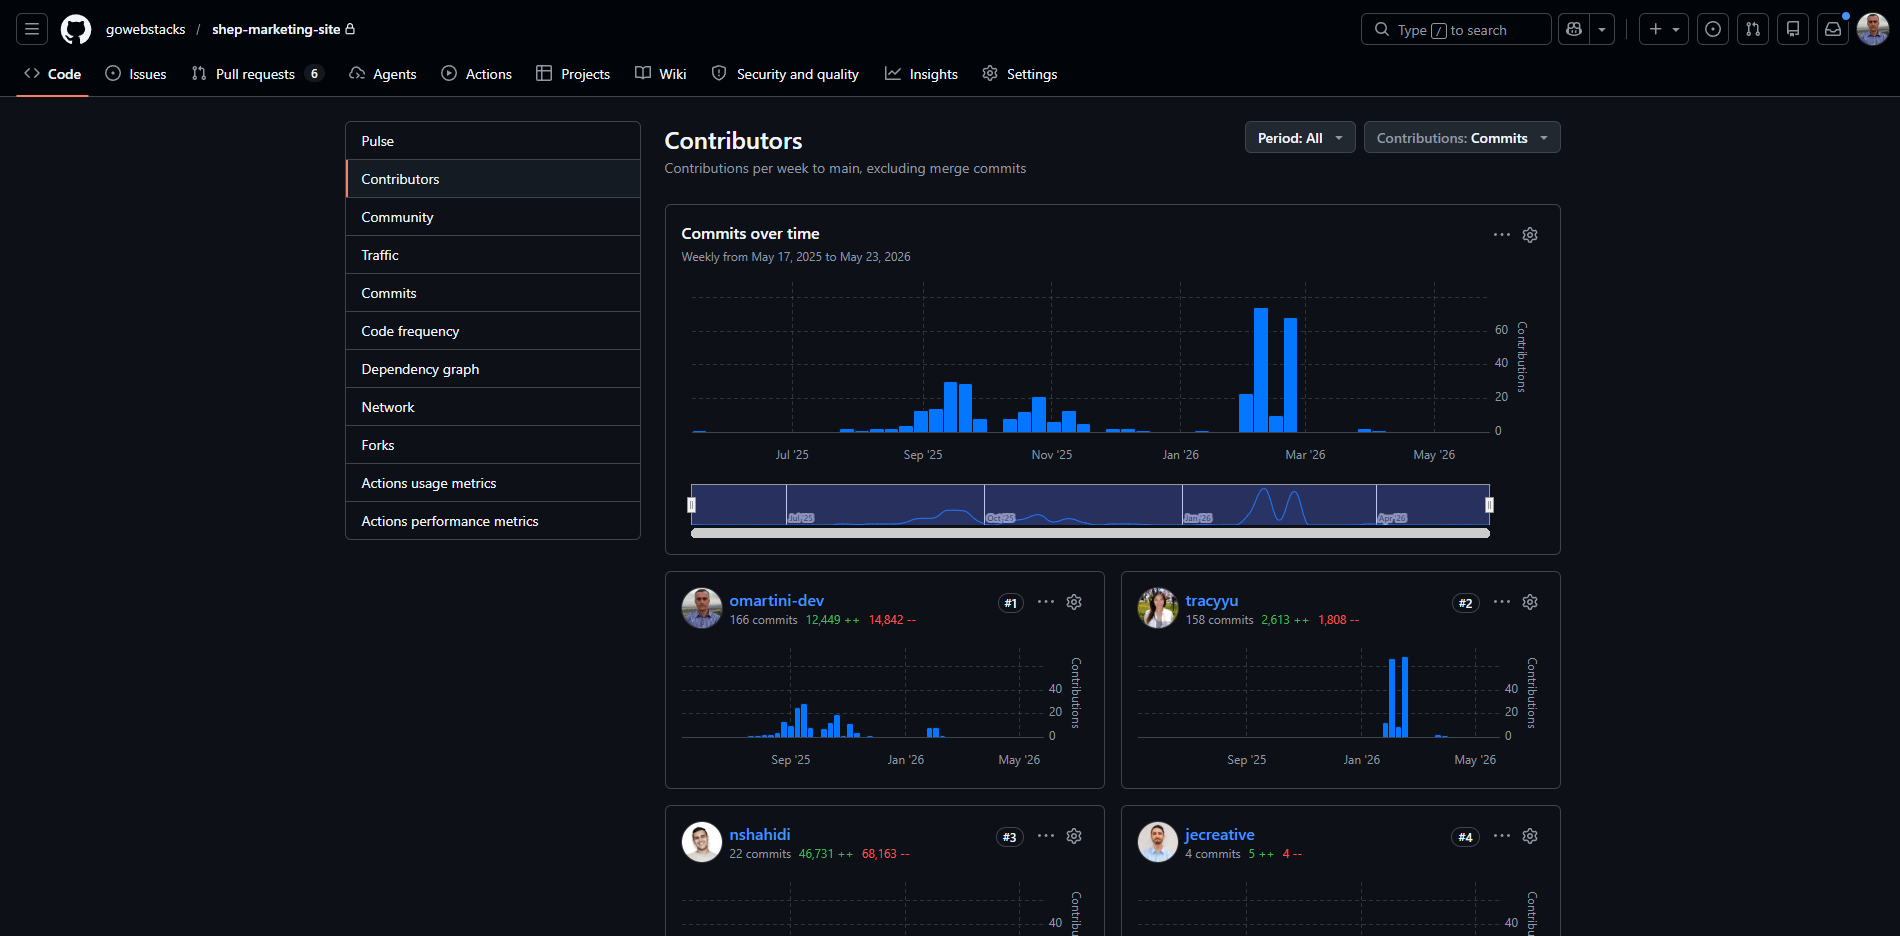View your pull requests from the header icon

[1753, 29]
